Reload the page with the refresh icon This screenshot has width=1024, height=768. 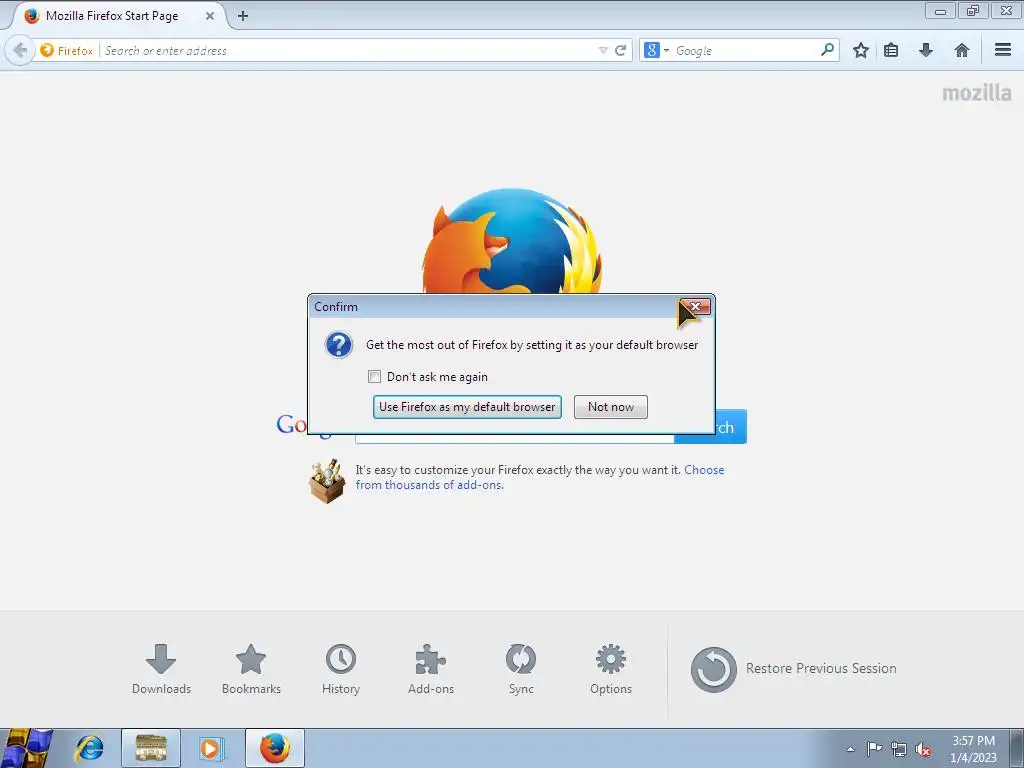coord(620,50)
